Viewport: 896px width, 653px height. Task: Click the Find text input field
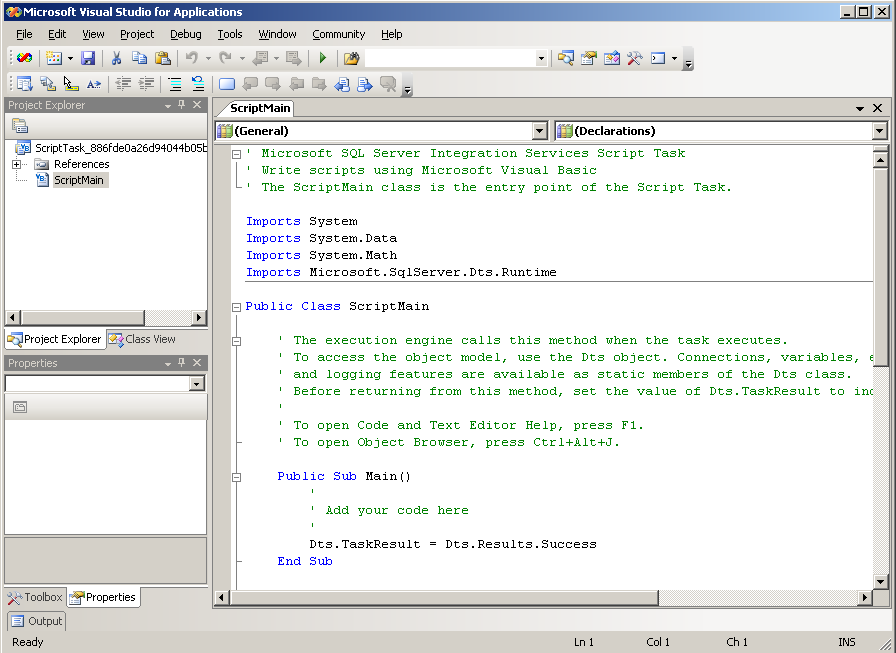point(450,58)
